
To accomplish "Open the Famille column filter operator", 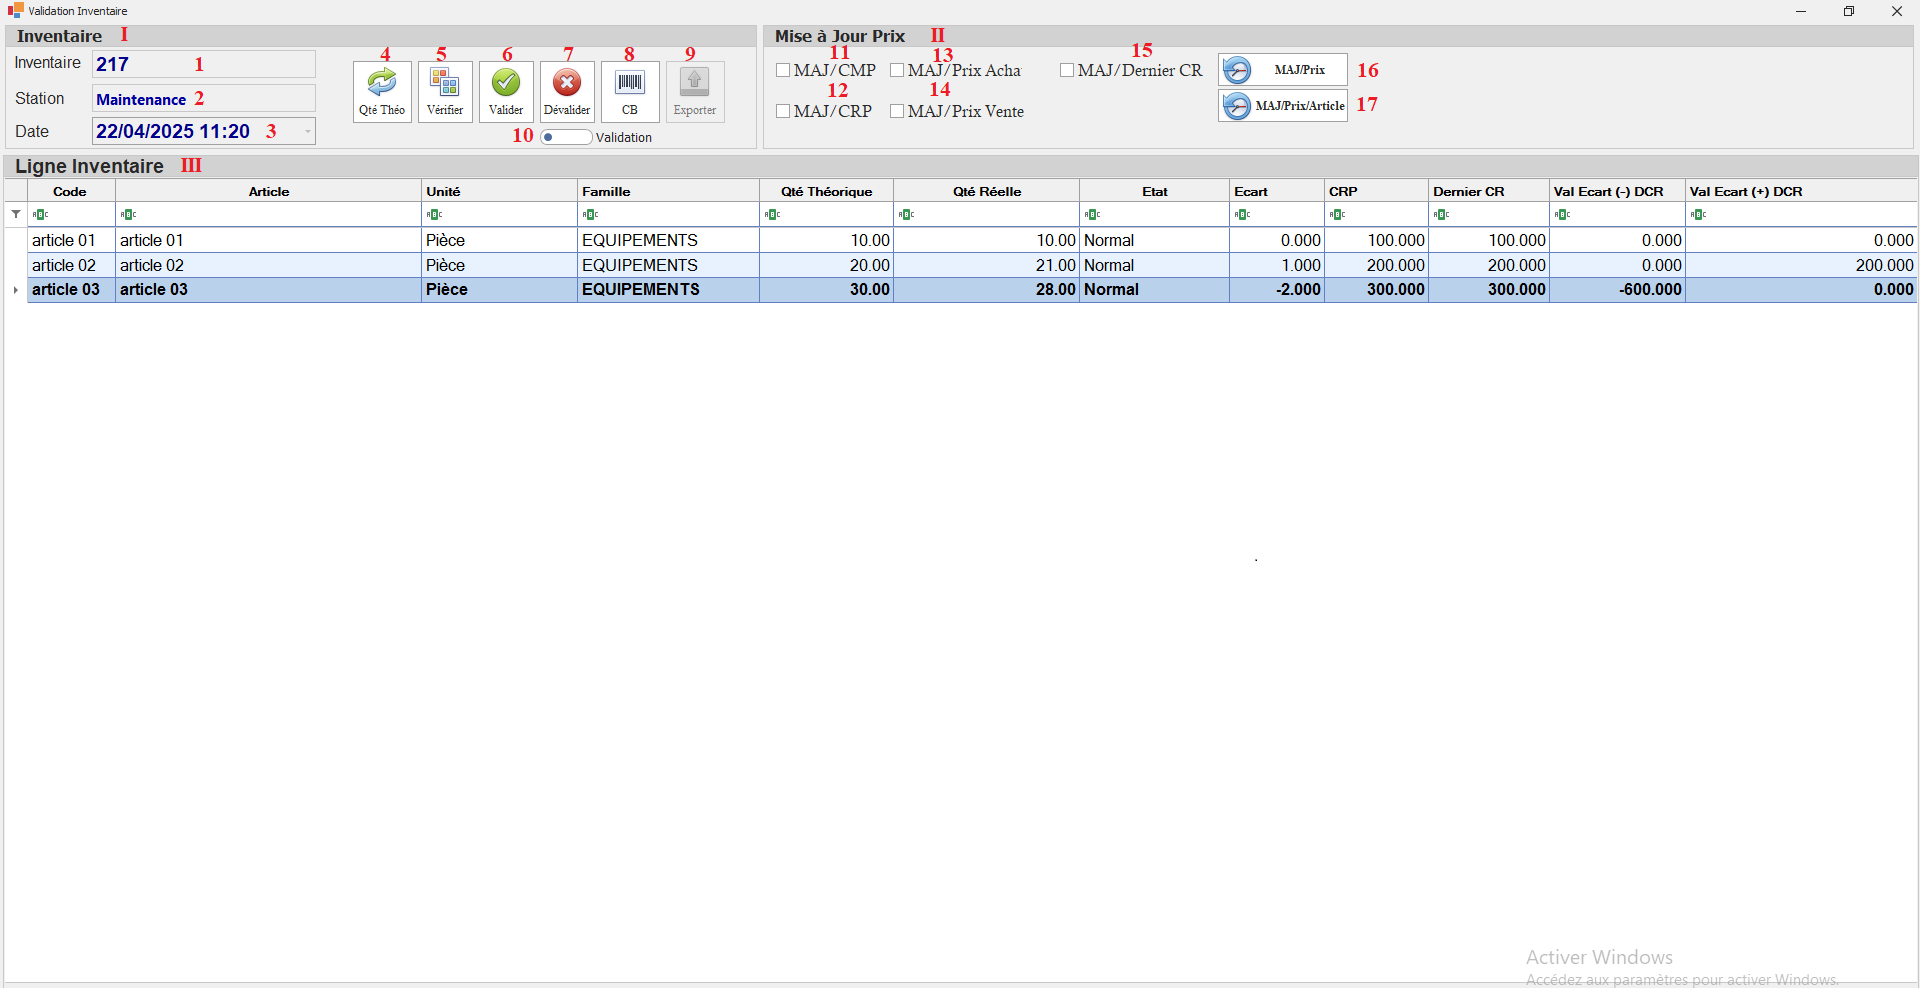I will click(591, 215).
